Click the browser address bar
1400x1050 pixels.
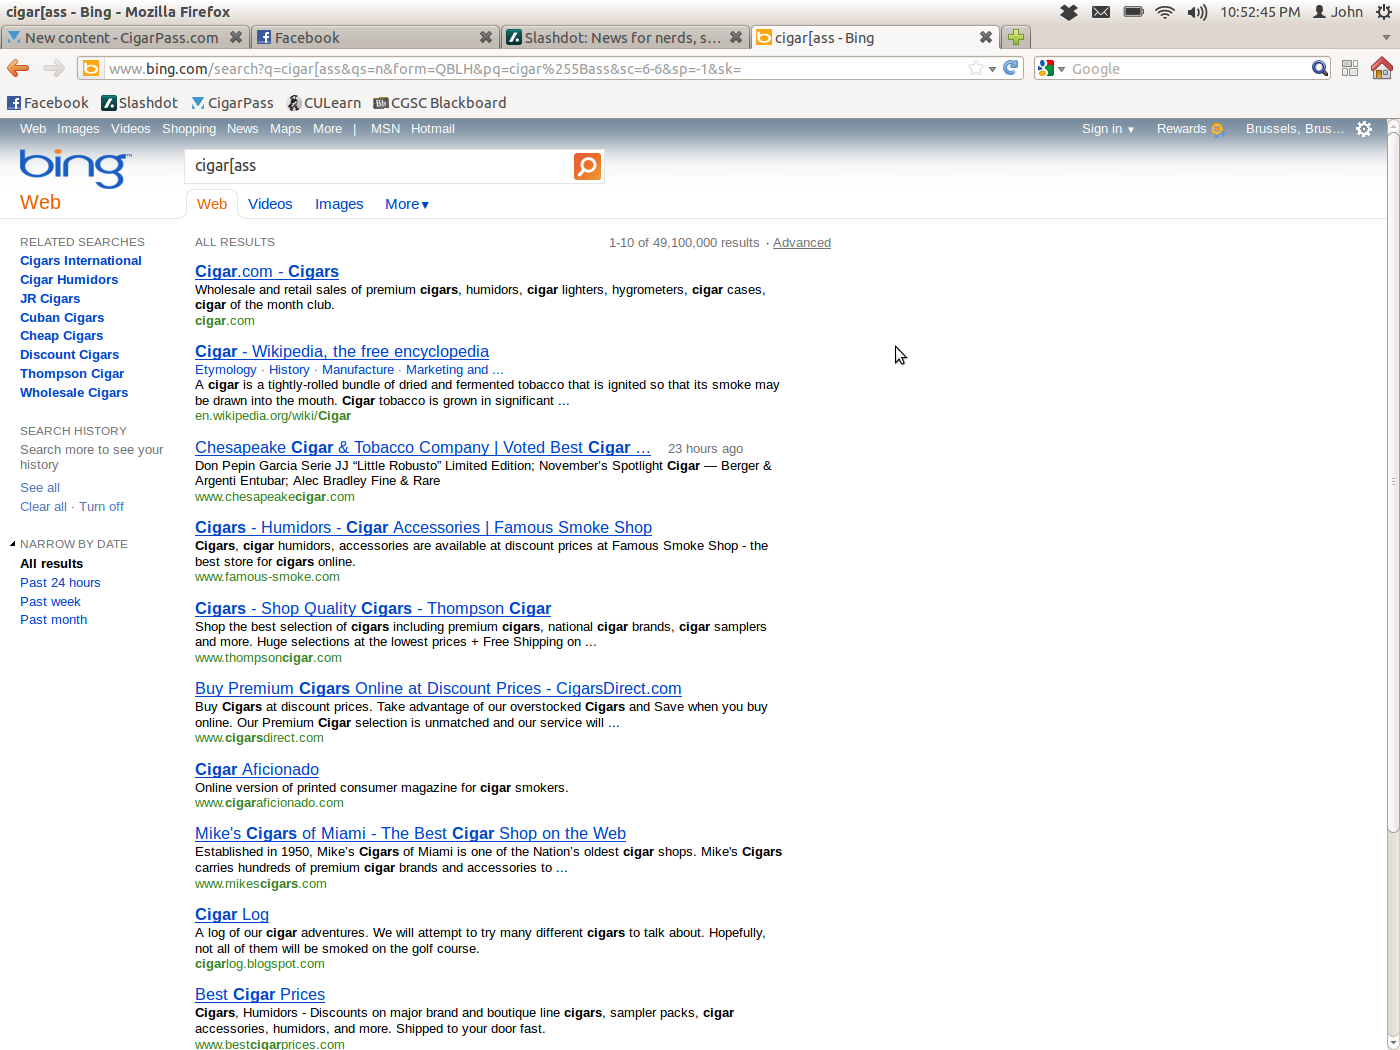535,69
